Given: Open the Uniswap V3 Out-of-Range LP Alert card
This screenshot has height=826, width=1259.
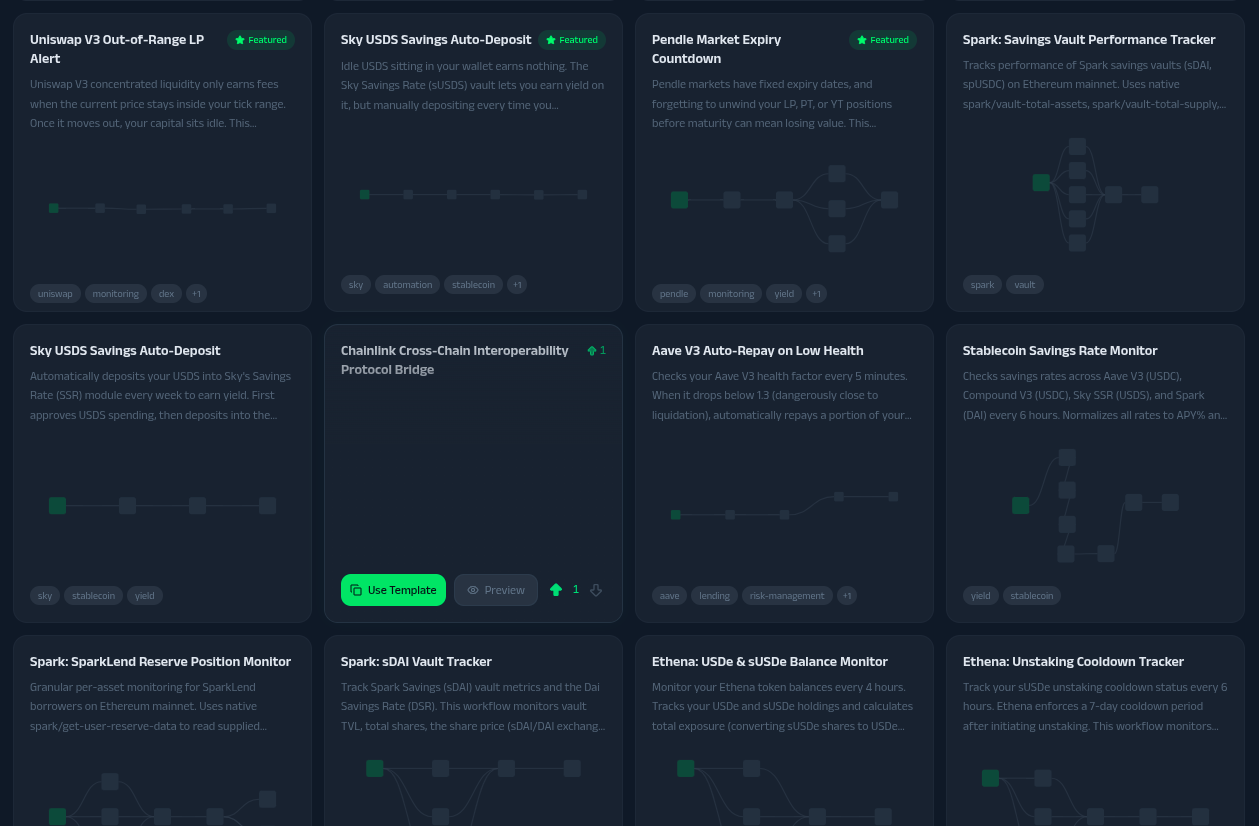Looking at the screenshot, I should (x=162, y=162).
